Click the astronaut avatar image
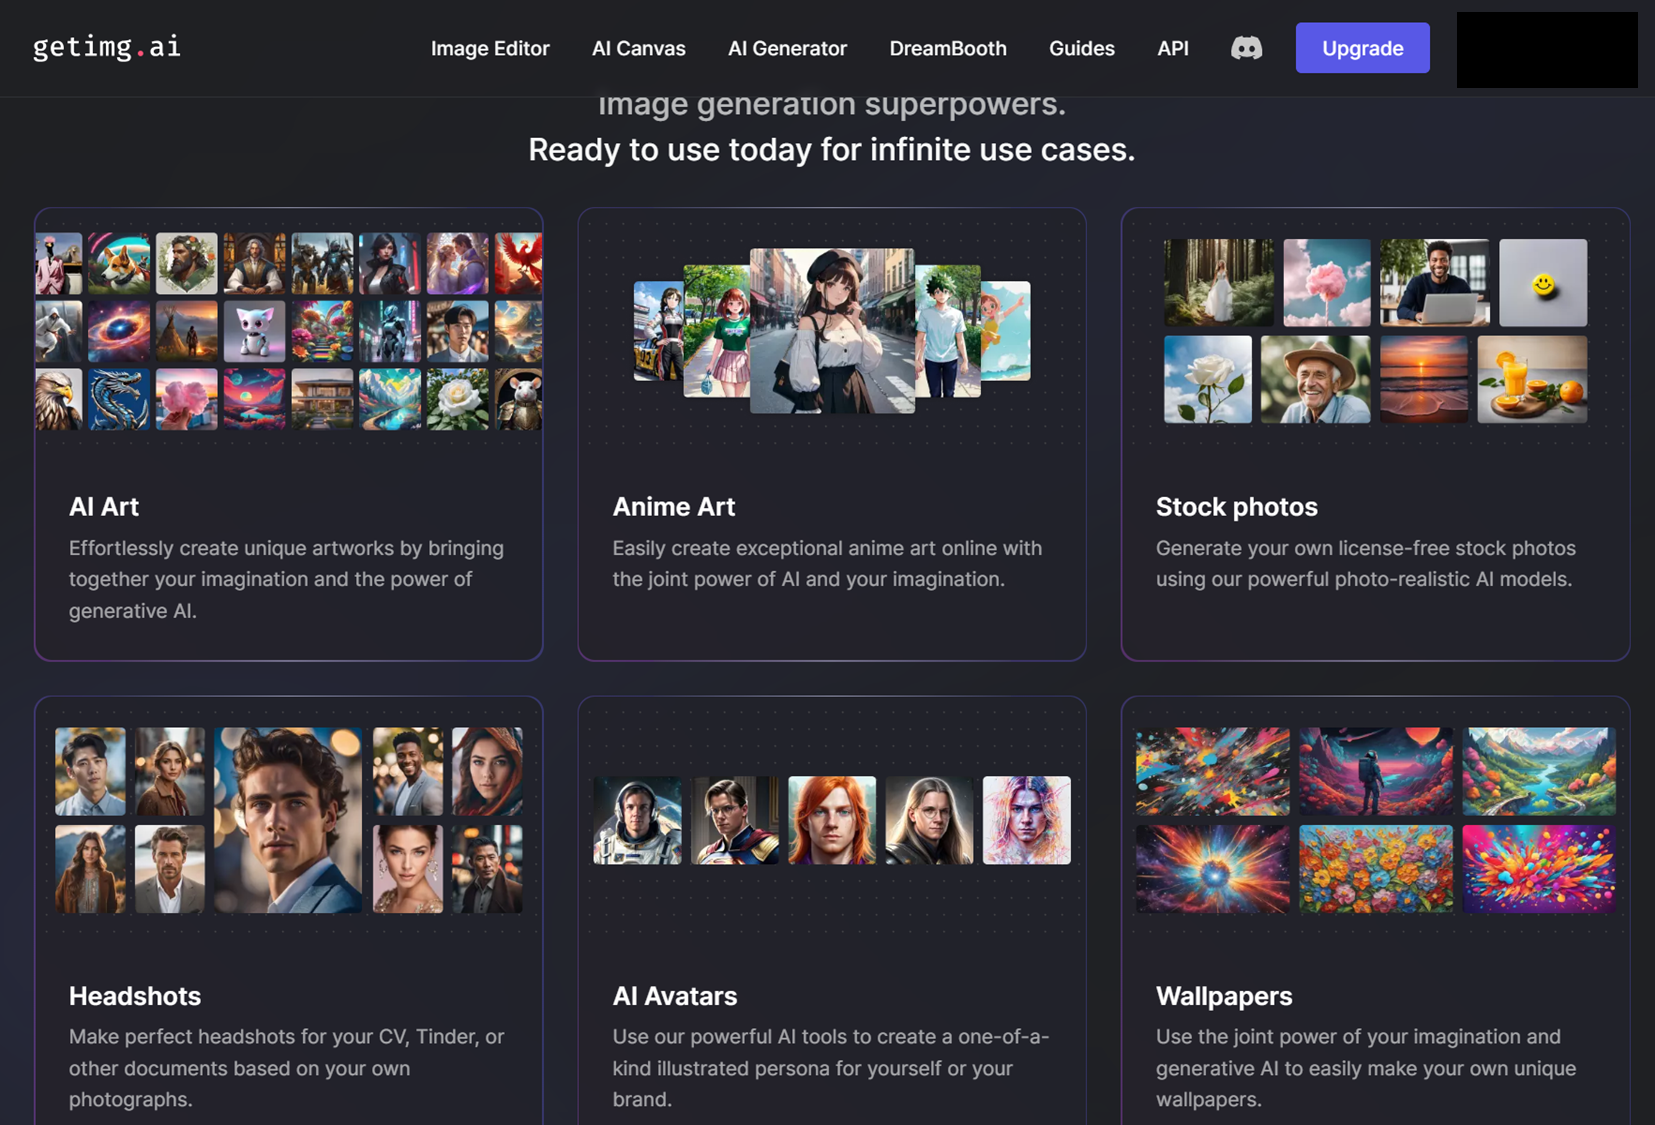The image size is (1655, 1125). (637, 820)
